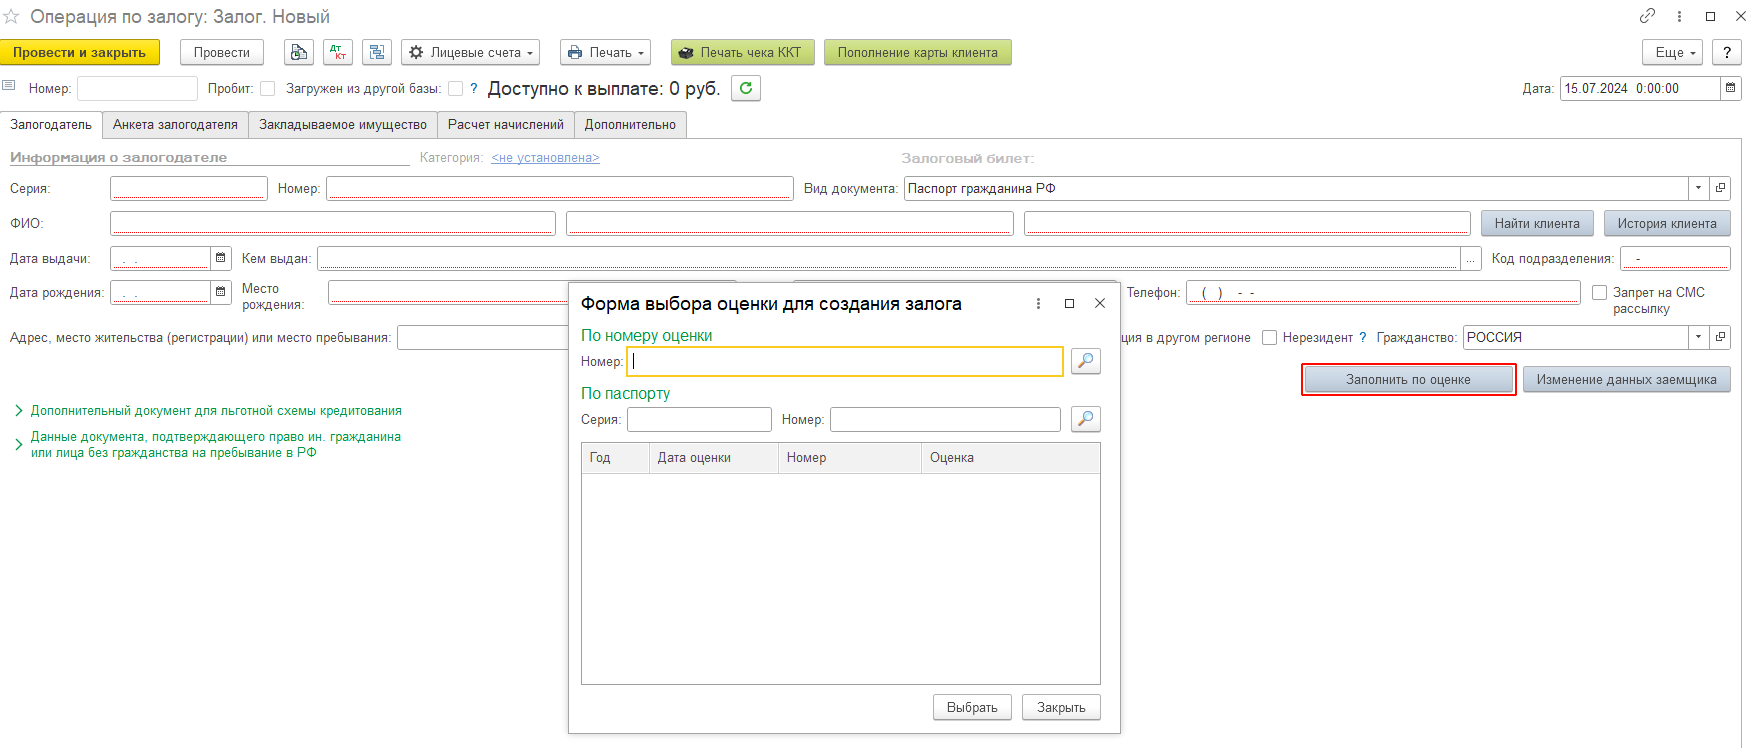Open calendar for Дата рождения
The height and width of the screenshot is (748, 1753).
pyautogui.click(x=221, y=292)
